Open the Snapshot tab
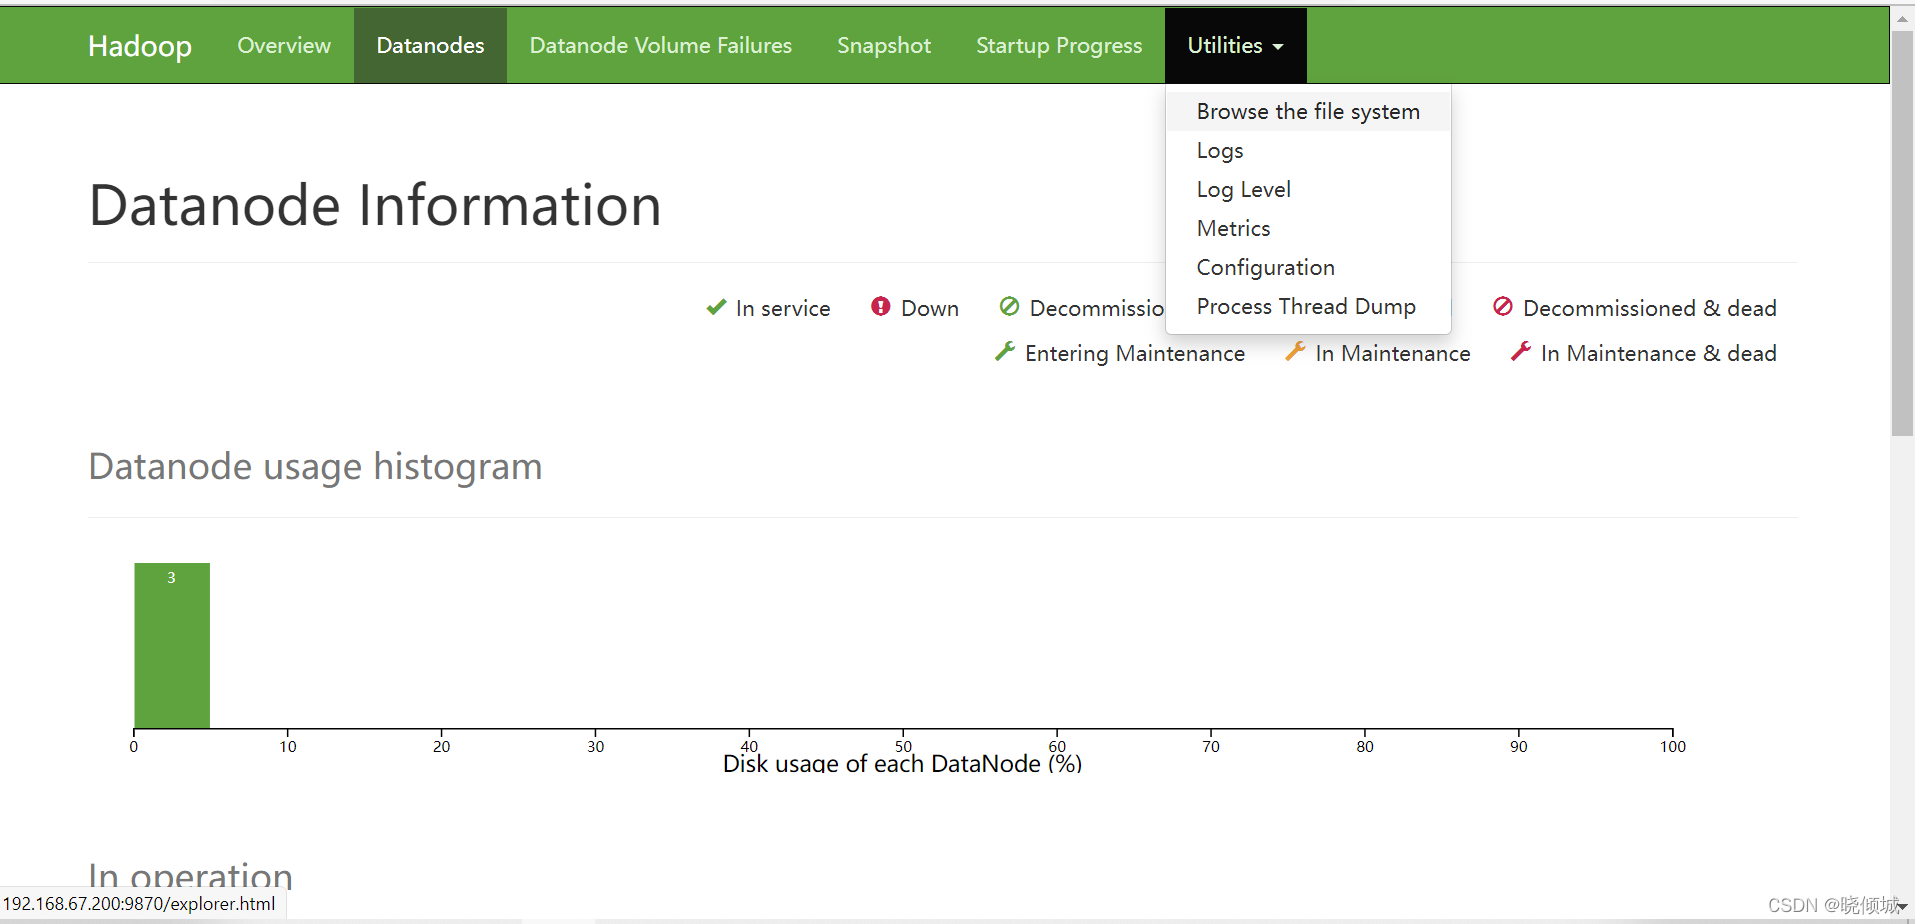 pyautogui.click(x=884, y=45)
